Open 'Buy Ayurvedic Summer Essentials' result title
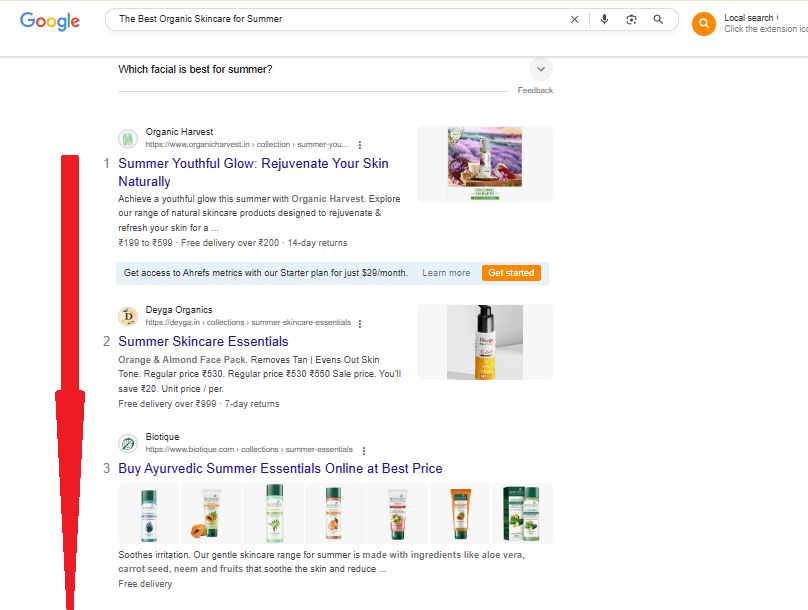808x610 pixels. click(x=280, y=468)
